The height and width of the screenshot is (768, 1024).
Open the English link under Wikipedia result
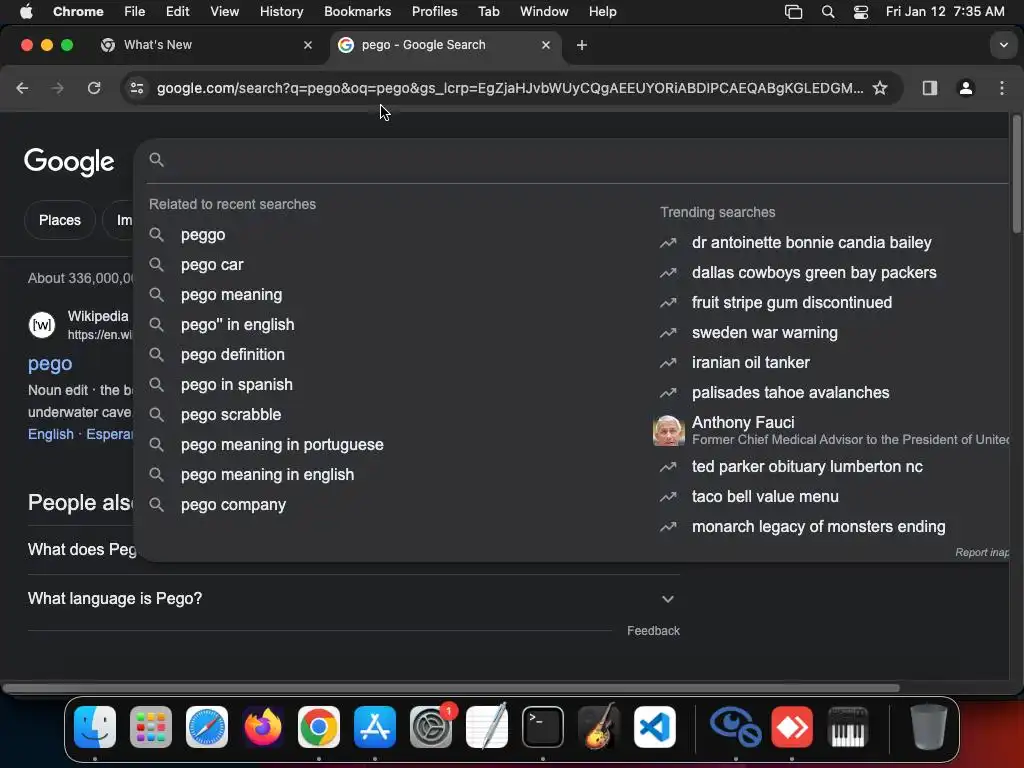tap(51, 434)
